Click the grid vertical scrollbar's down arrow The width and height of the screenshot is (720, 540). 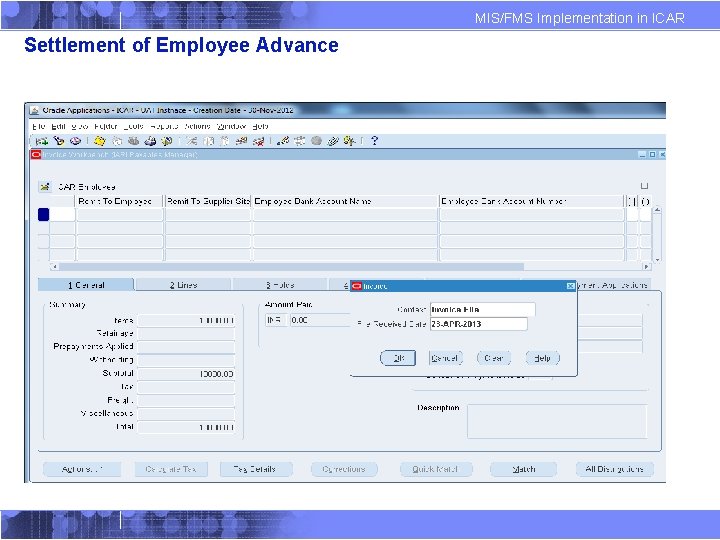pyautogui.click(x=657, y=259)
